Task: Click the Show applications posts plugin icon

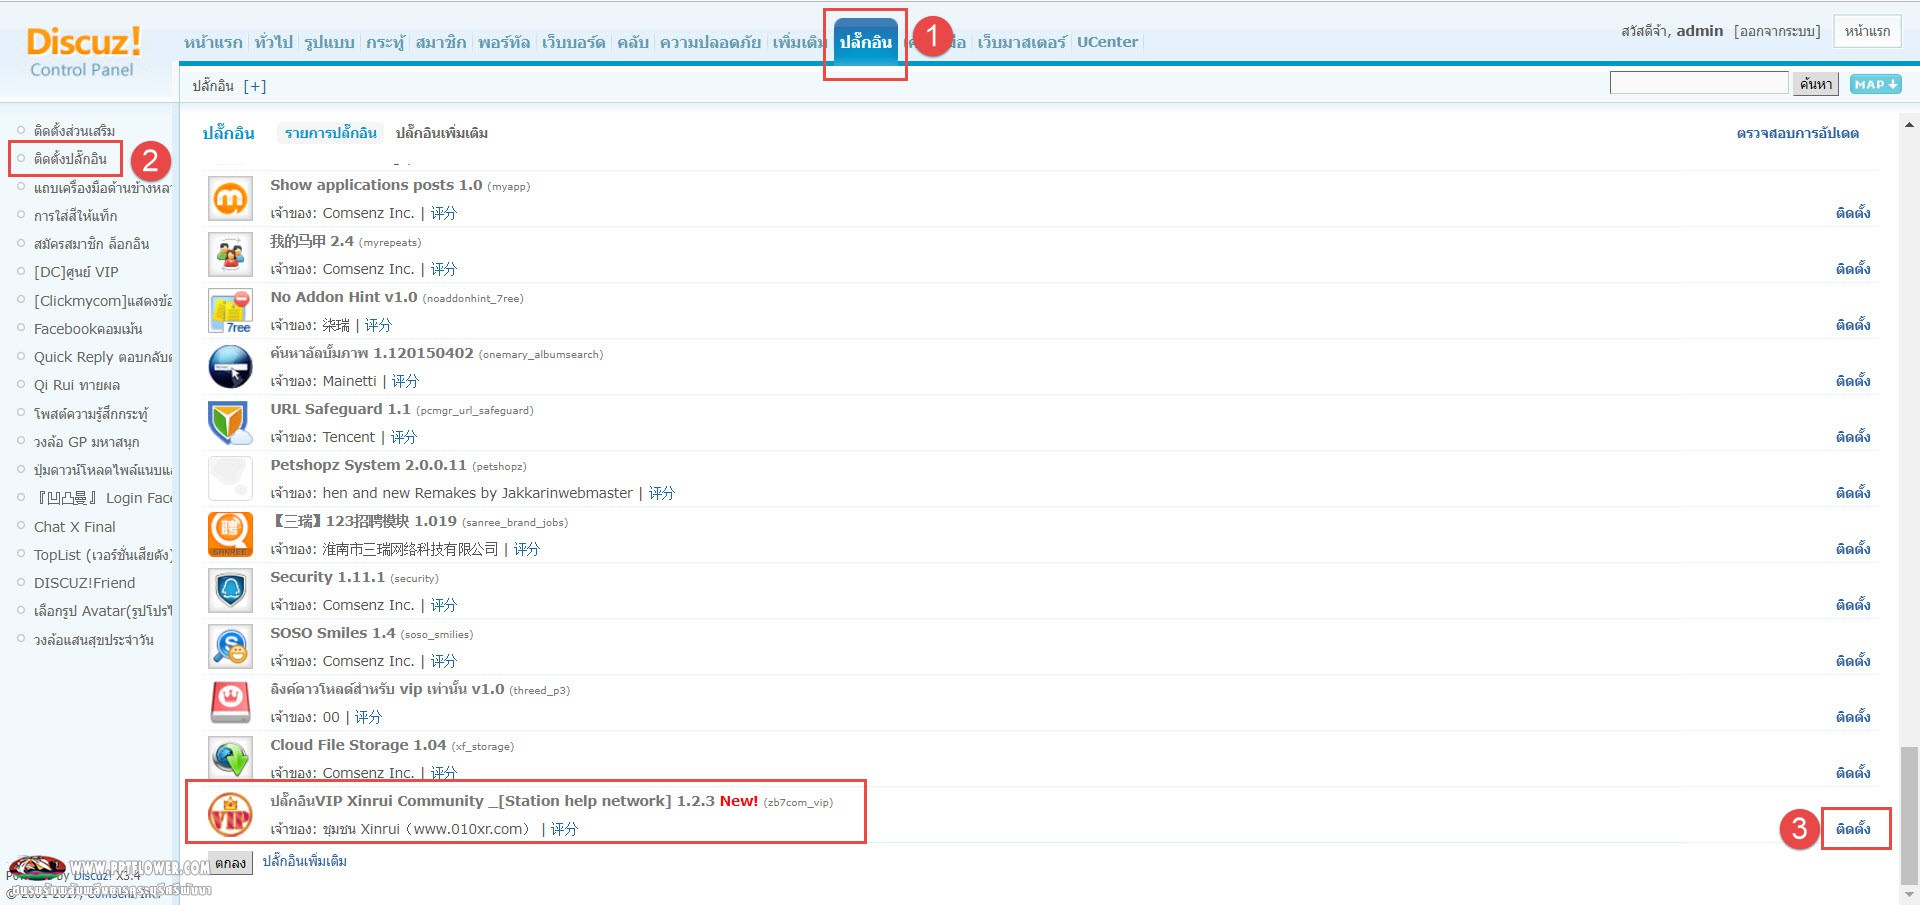Action: [230, 198]
